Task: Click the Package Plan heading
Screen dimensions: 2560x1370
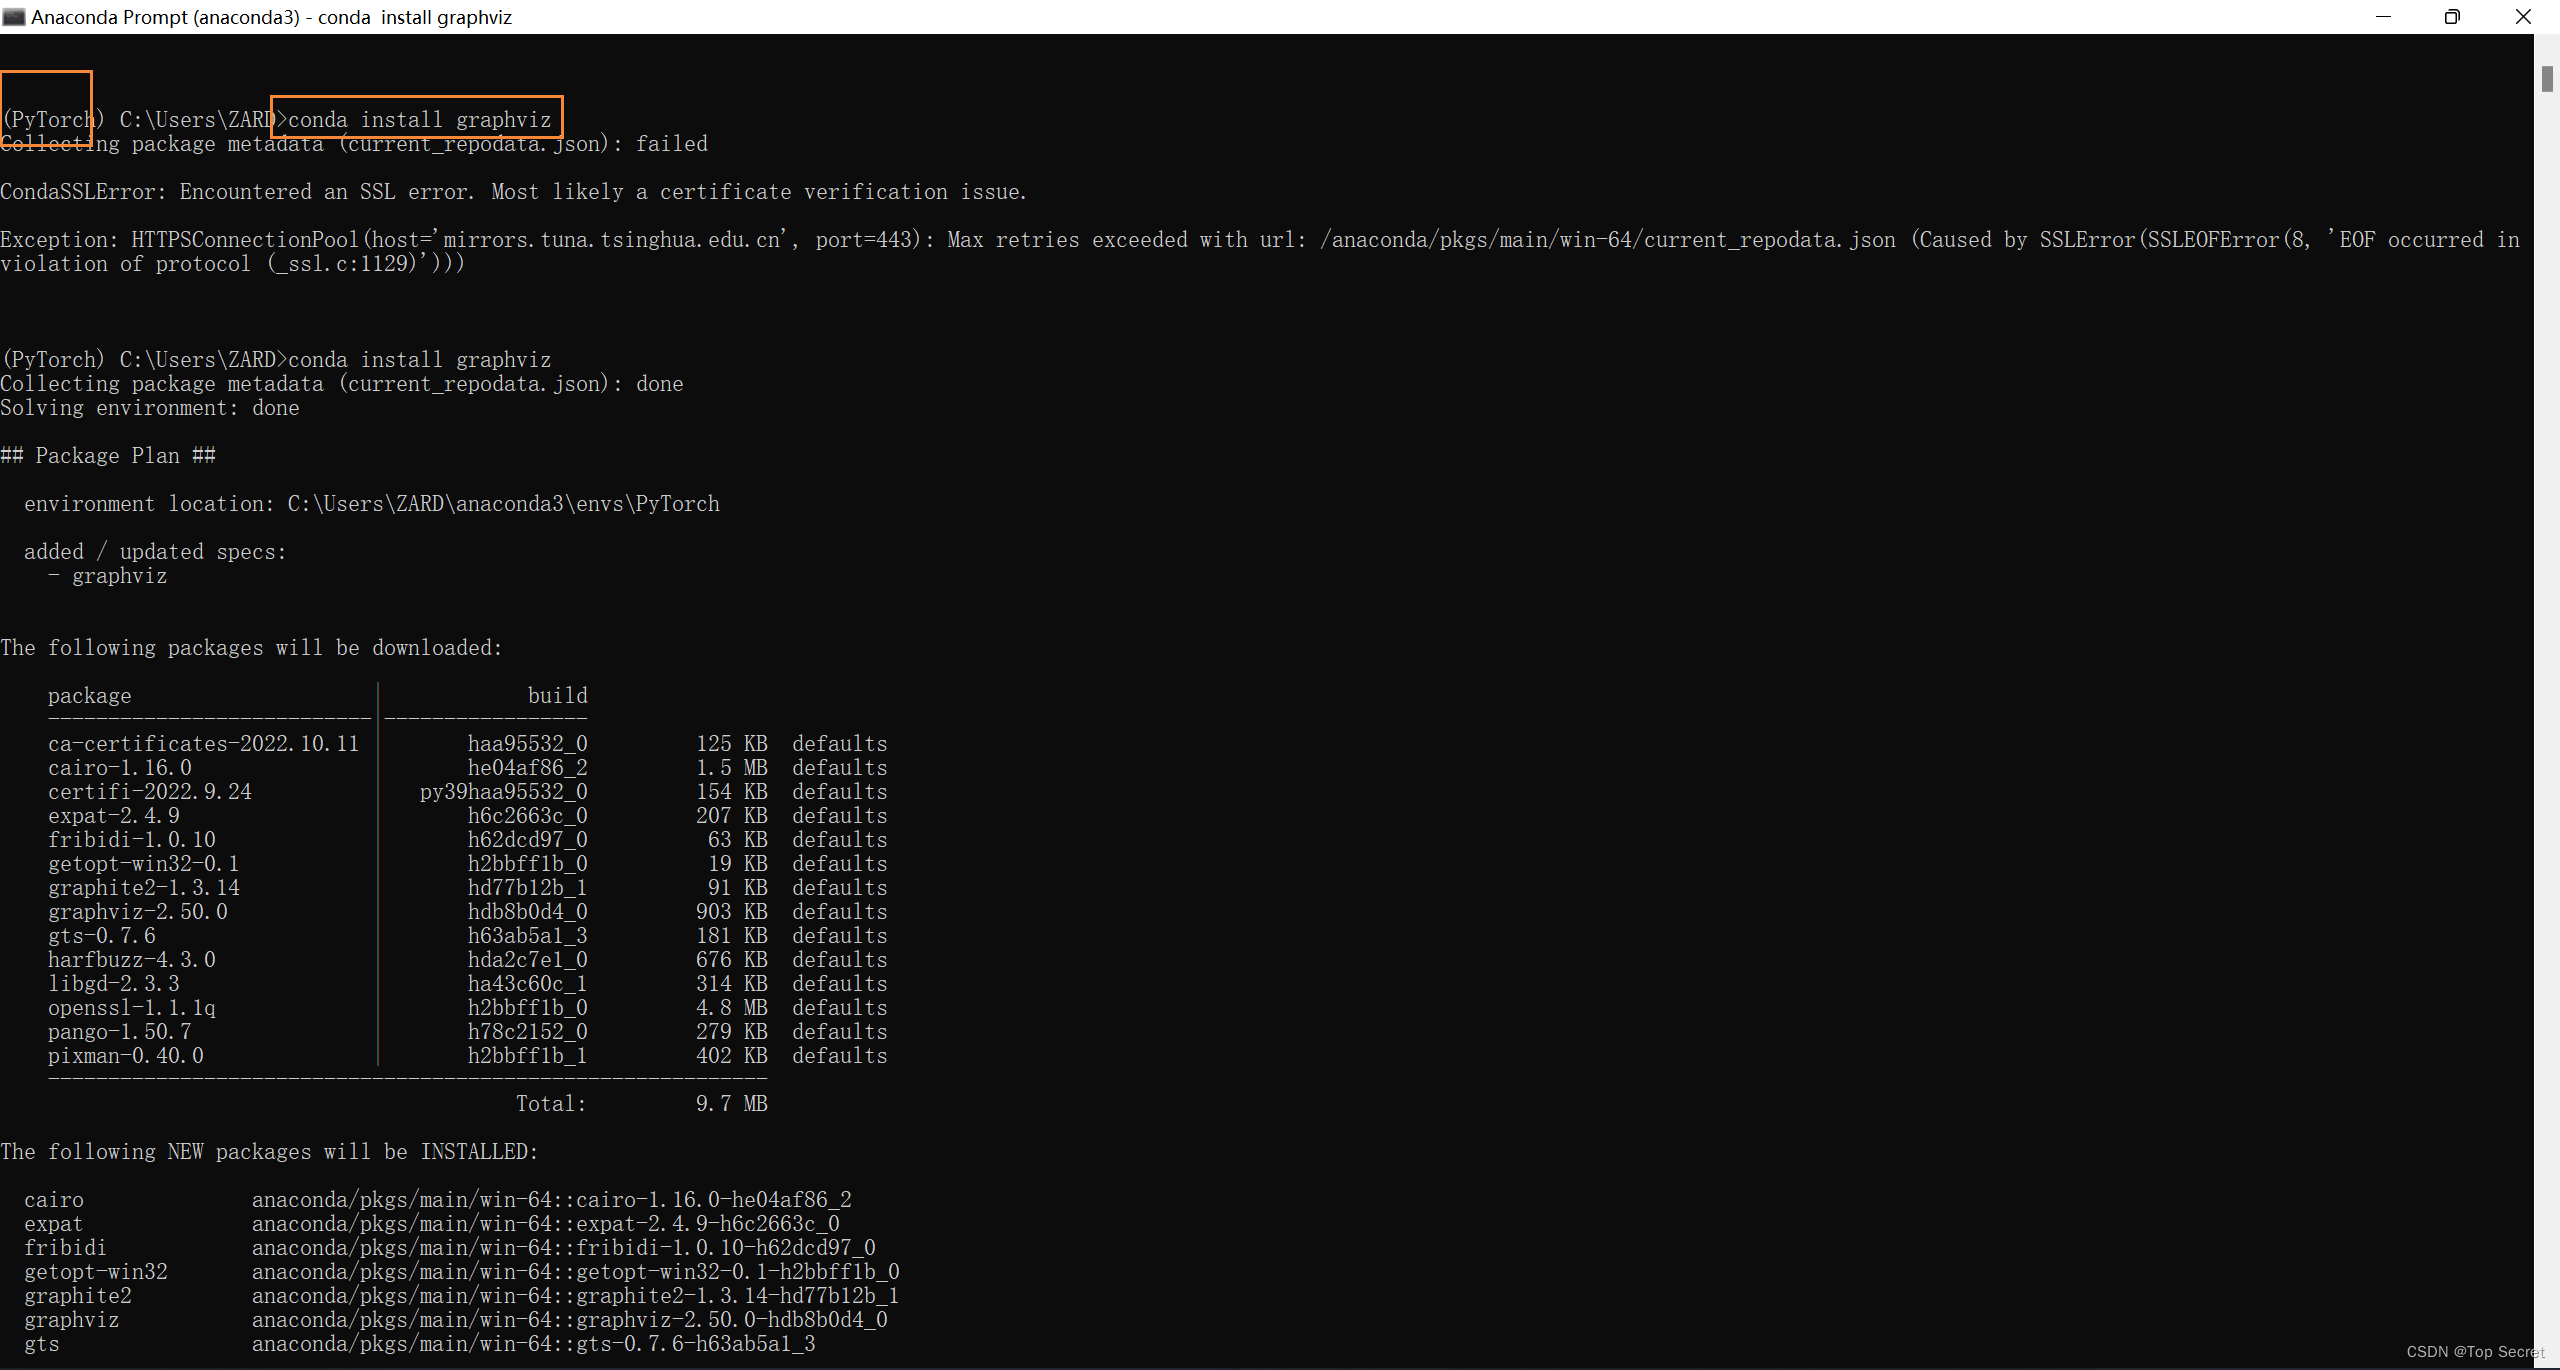Action: (107, 455)
